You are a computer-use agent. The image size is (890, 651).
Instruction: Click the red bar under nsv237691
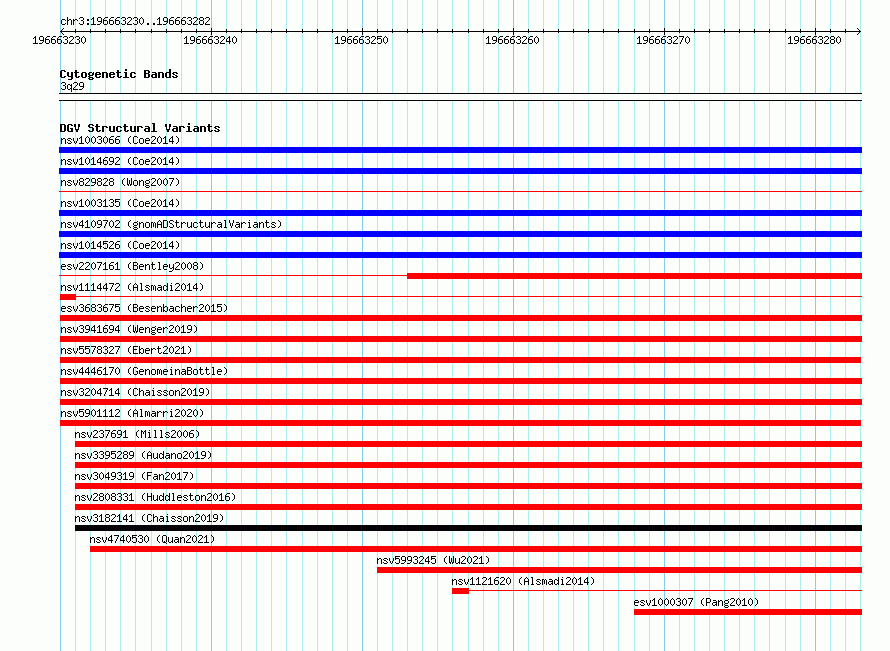point(468,444)
